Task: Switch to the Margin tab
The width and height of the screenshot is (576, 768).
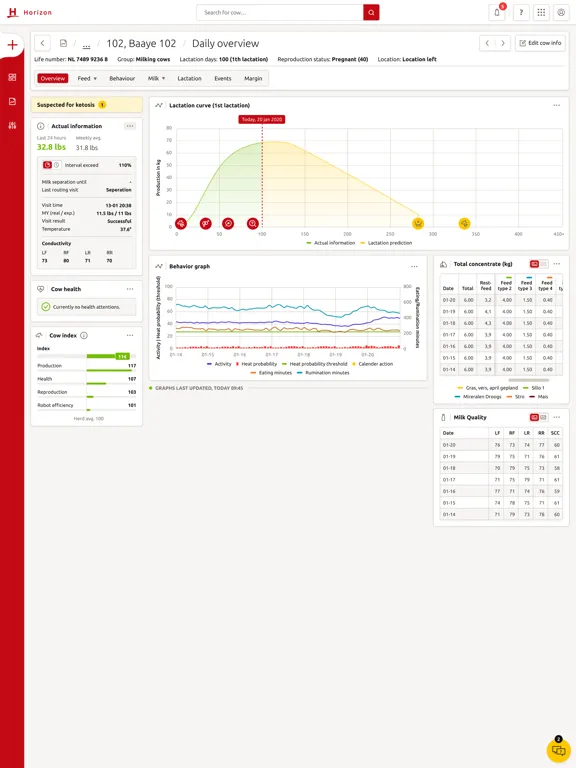Action: [x=253, y=78]
